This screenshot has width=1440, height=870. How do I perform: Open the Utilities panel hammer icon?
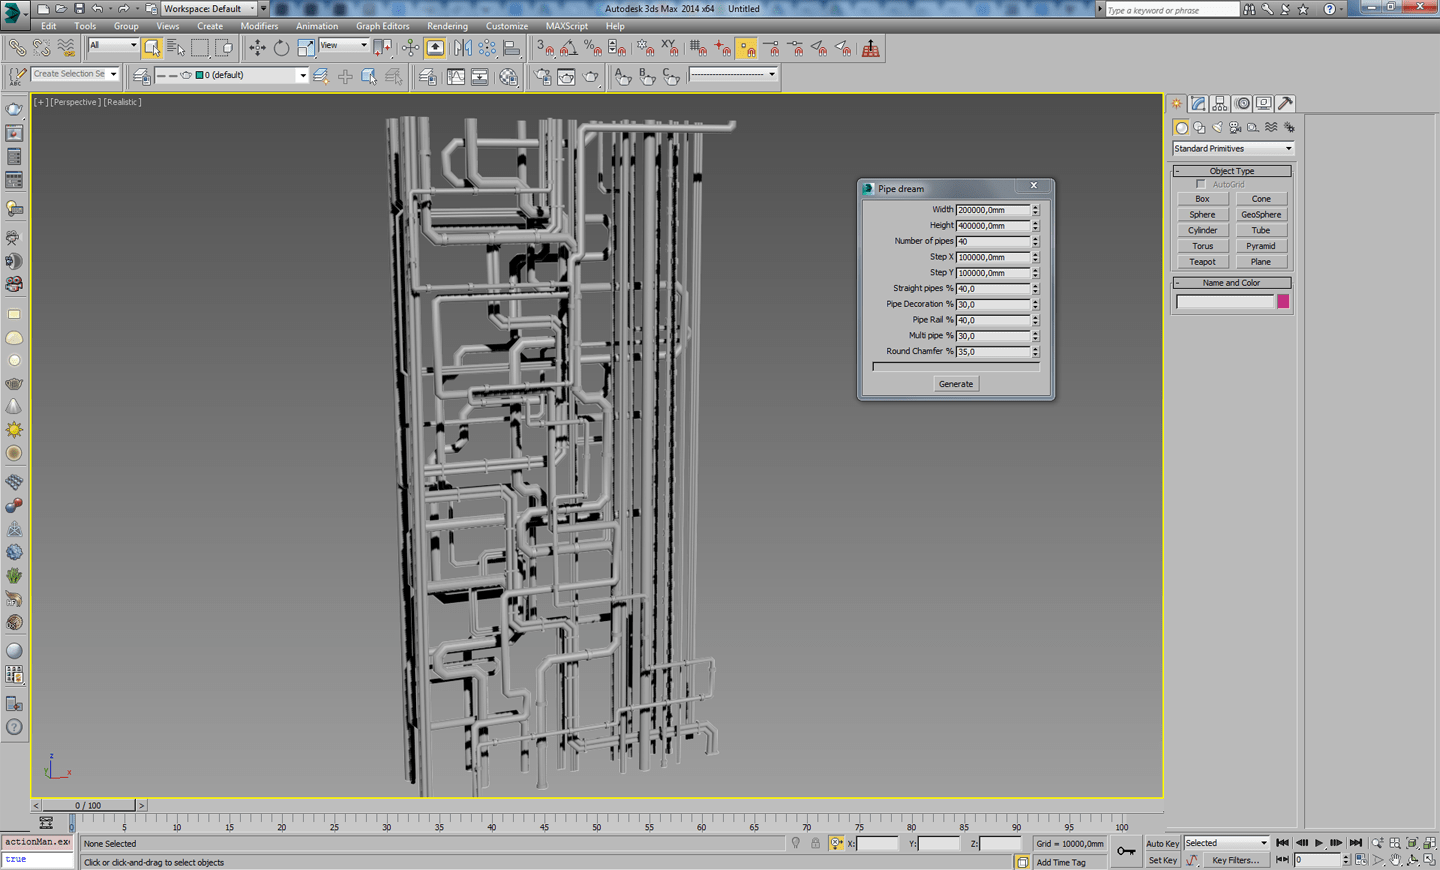(x=1285, y=103)
